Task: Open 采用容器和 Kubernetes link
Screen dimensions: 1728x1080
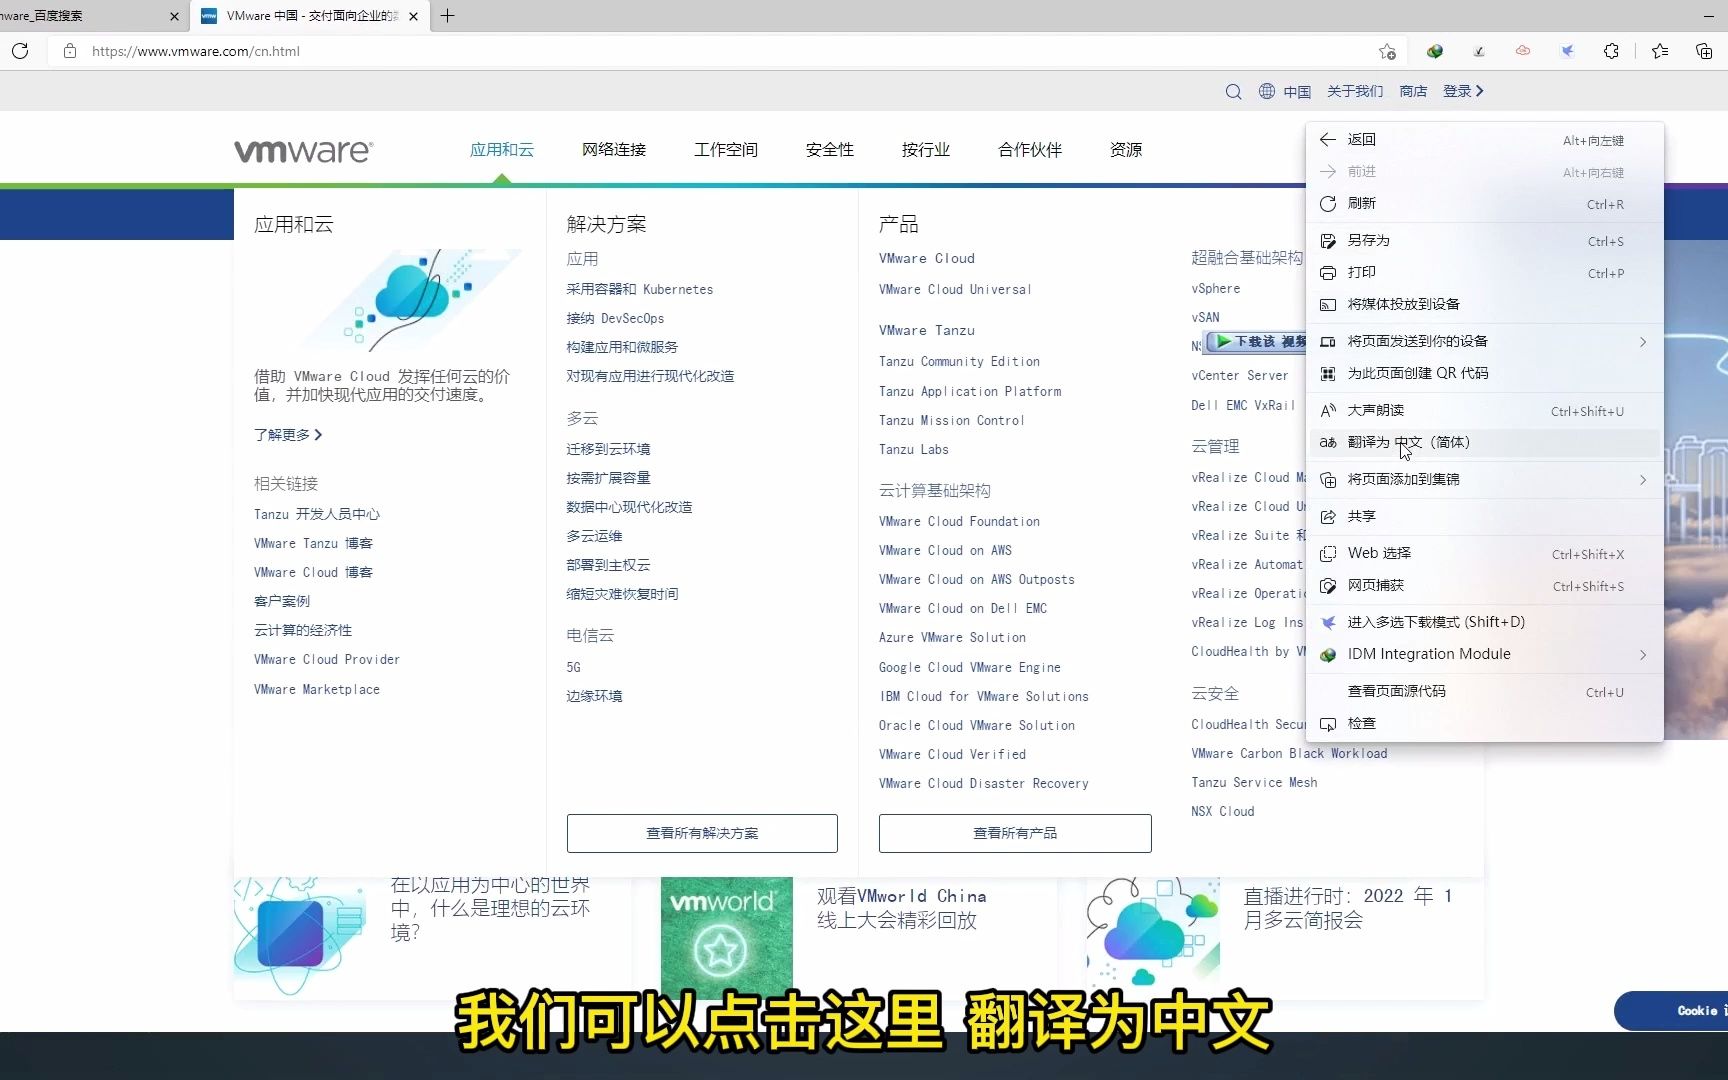Action: 640,290
